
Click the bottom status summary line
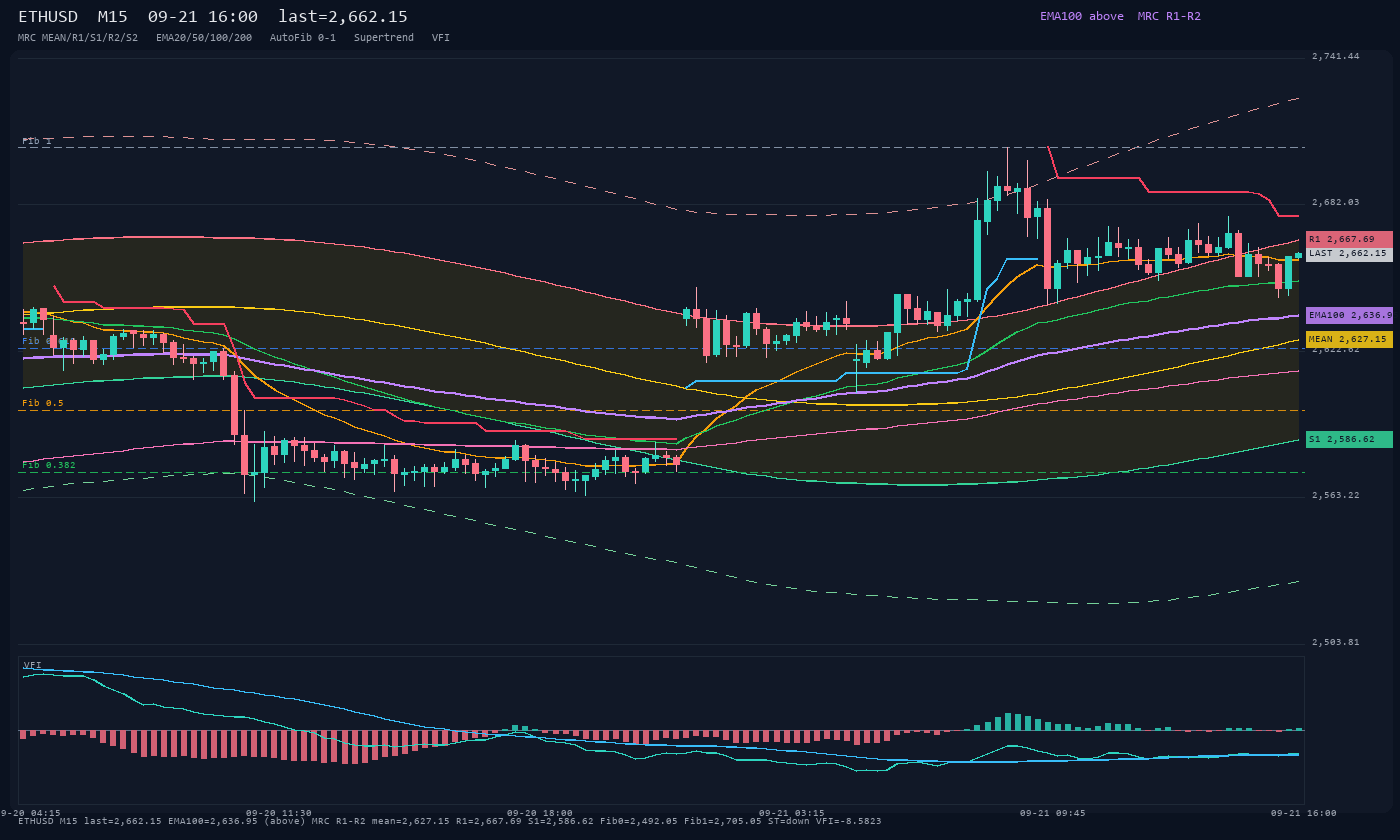450,821
